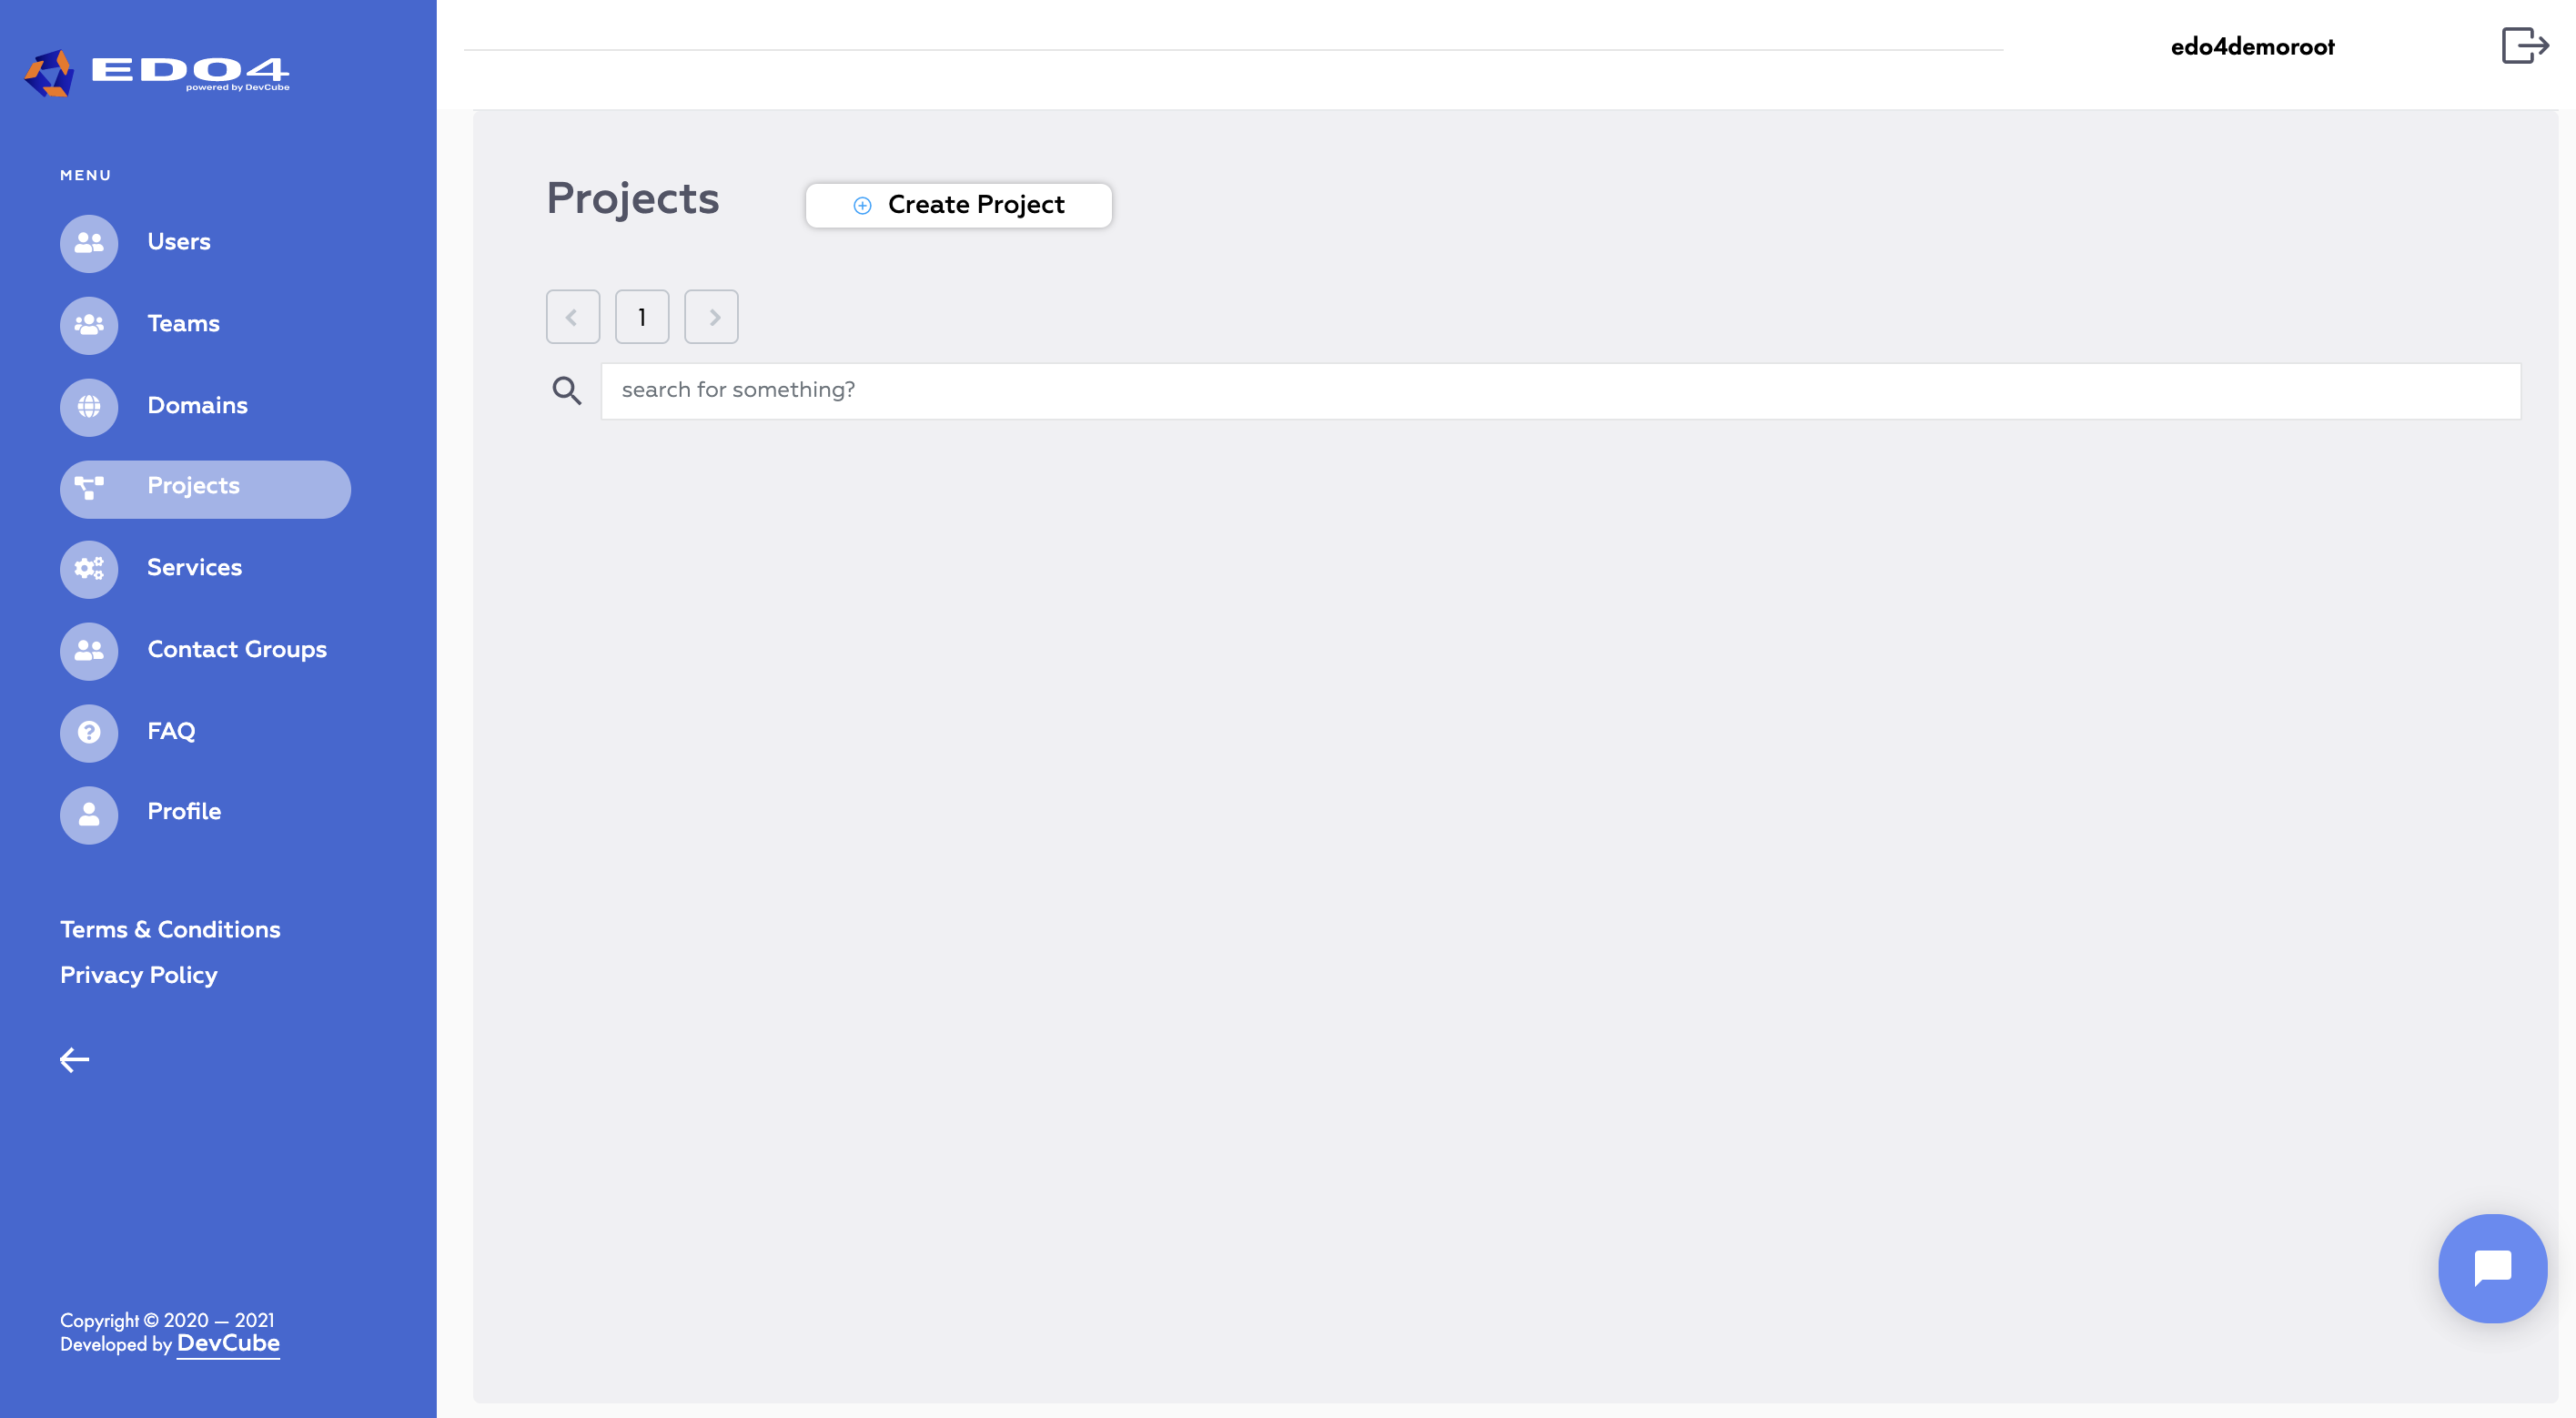Click the Contact Groups icon
This screenshot has height=1418, width=2576.
[89, 651]
